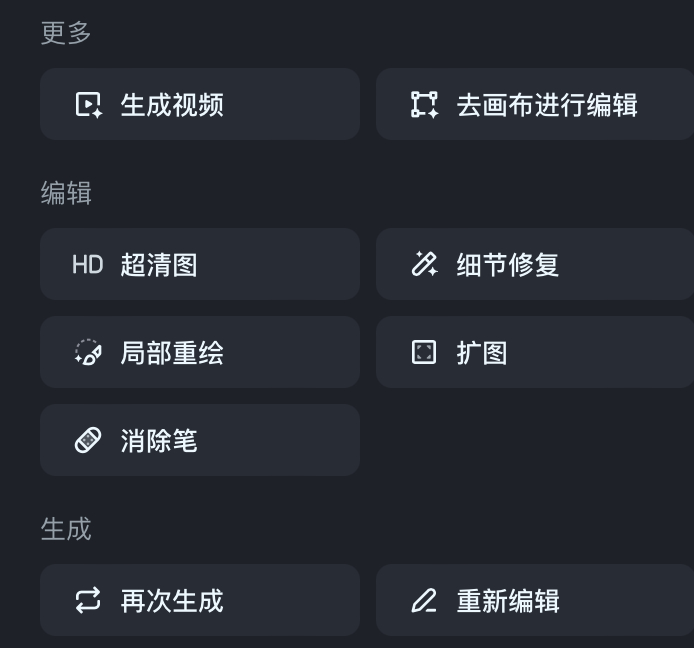
Task: Click the loop arrows icon for 再次生成
Action: (88, 600)
